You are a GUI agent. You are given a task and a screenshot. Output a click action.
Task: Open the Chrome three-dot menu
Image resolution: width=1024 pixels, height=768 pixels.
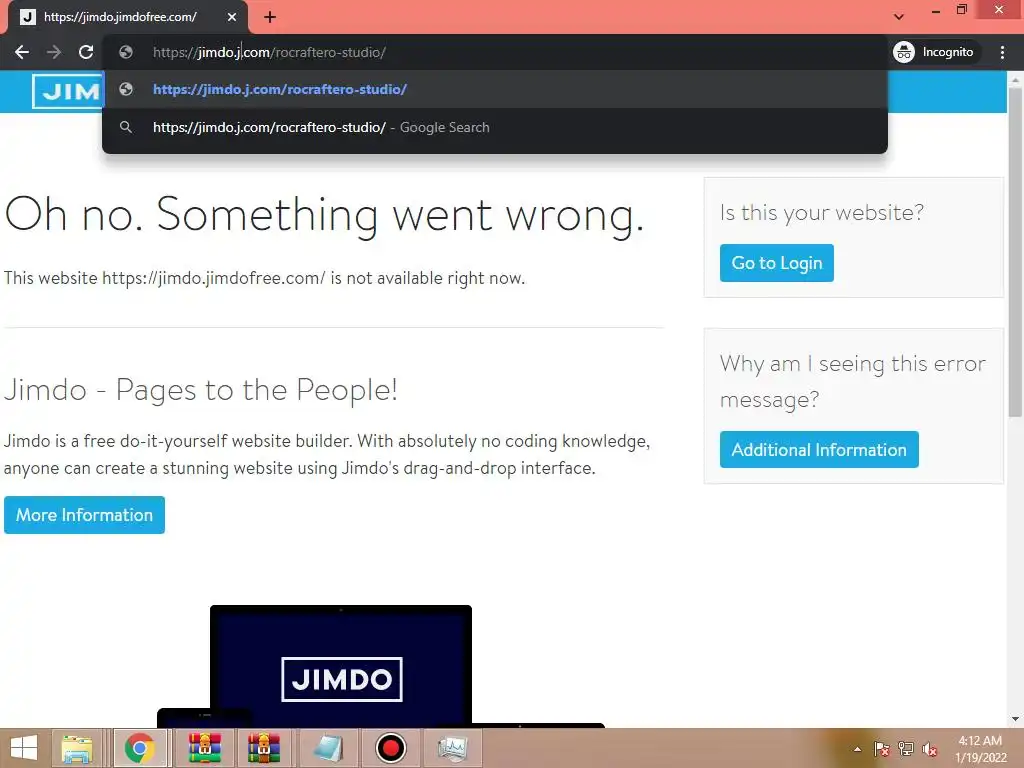coord(1002,52)
